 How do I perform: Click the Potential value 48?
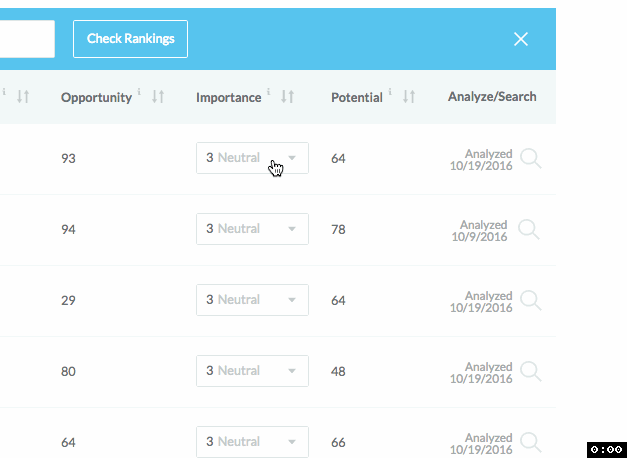(338, 372)
